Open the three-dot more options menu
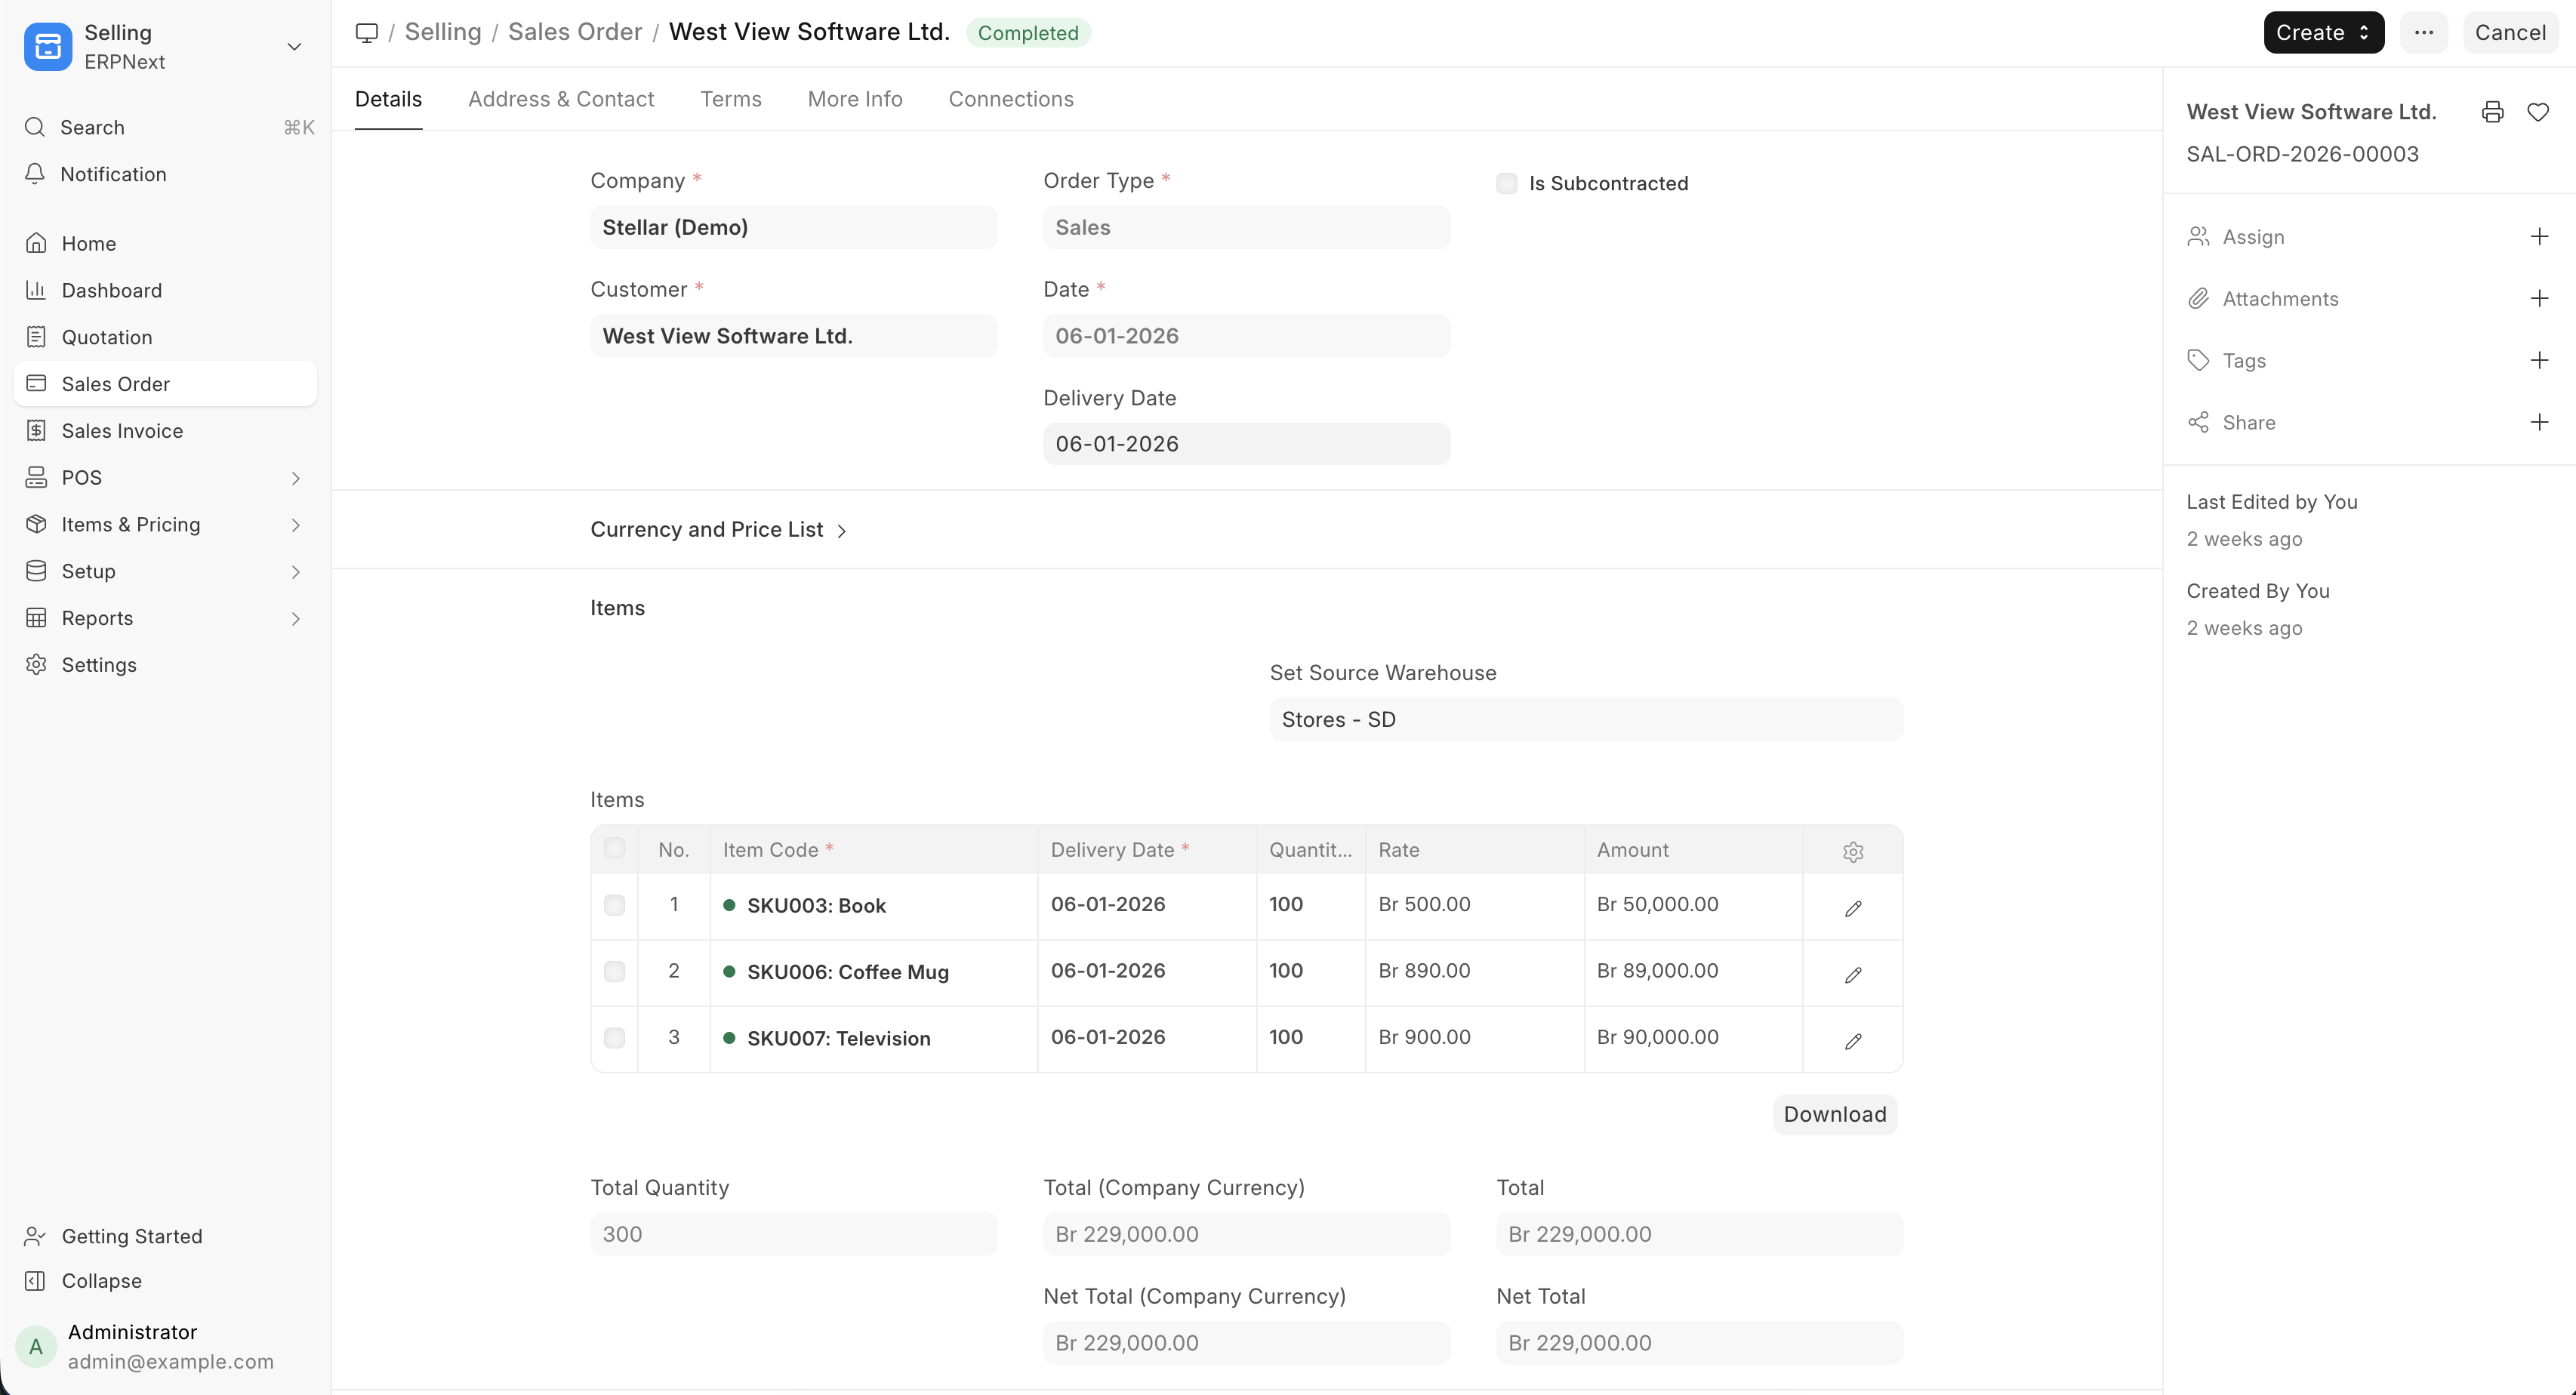The width and height of the screenshot is (2576, 1395). (2423, 32)
